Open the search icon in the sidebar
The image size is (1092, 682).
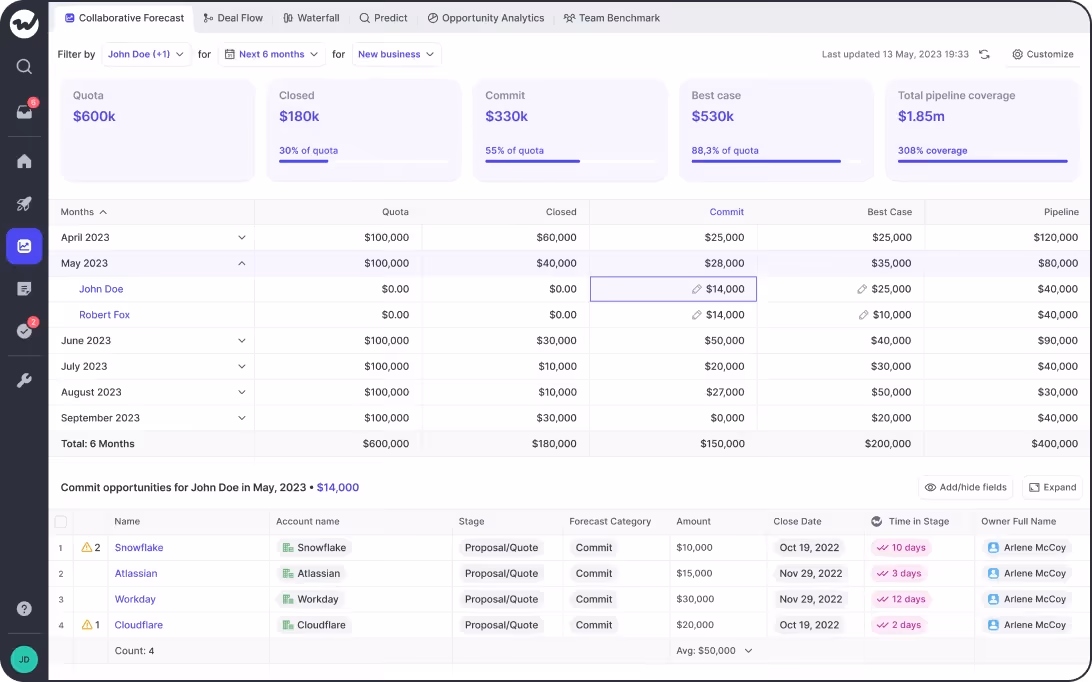click(x=24, y=67)
